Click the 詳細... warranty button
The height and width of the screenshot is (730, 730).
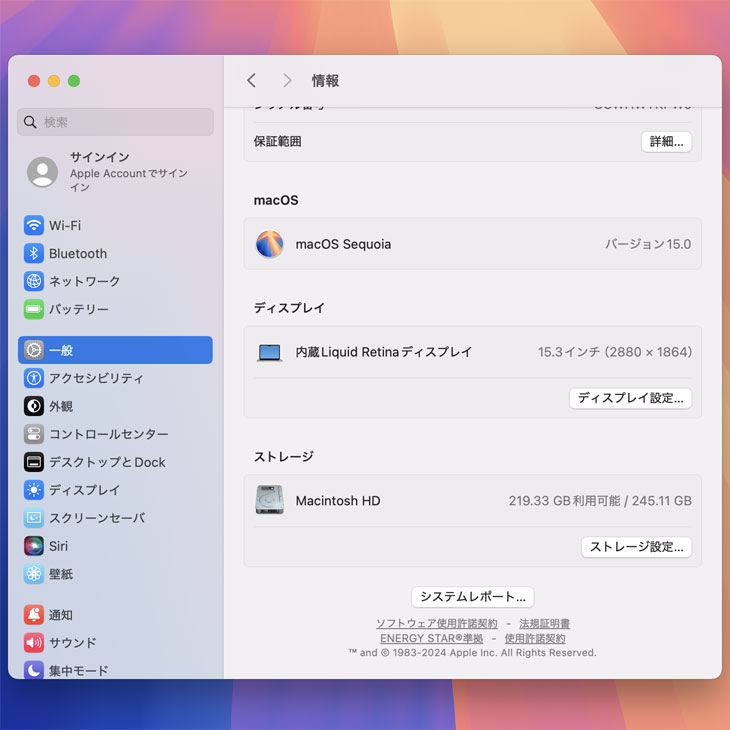pyautogui.click(x=666, y=142)
